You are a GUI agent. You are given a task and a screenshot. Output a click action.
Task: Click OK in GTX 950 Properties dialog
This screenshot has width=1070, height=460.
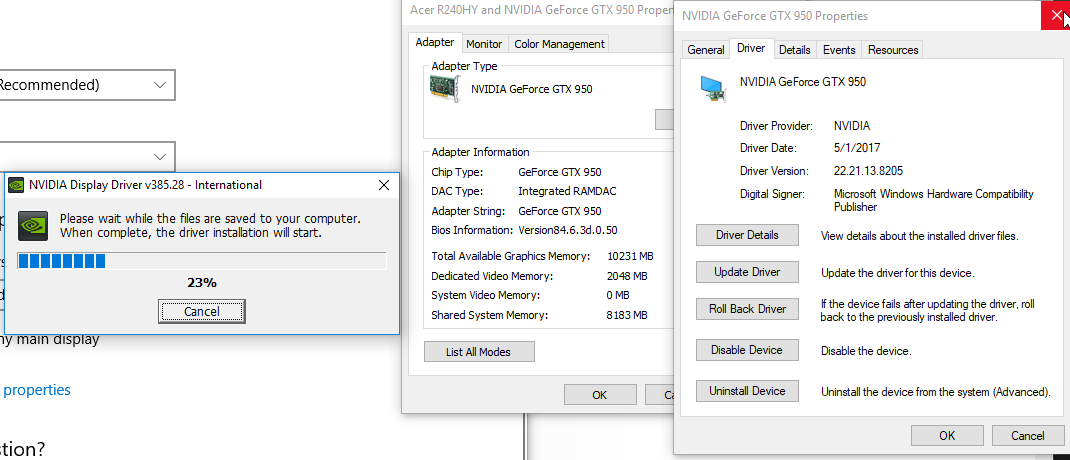tap(947, 435)
